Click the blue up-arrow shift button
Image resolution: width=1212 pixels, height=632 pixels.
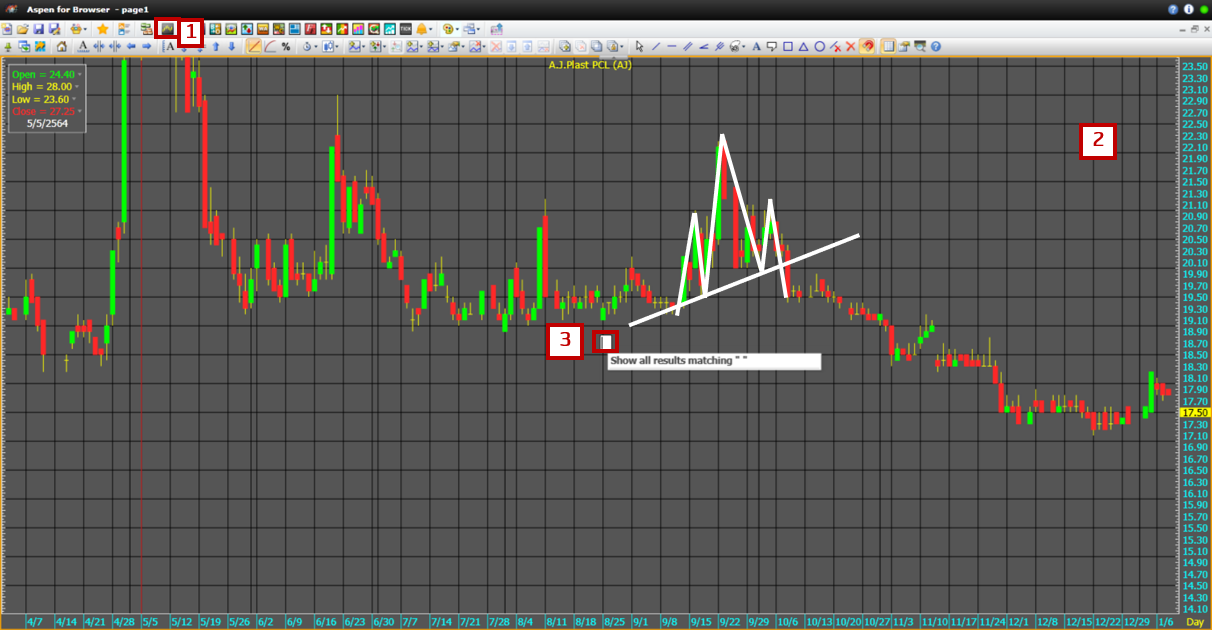point(216,46)
